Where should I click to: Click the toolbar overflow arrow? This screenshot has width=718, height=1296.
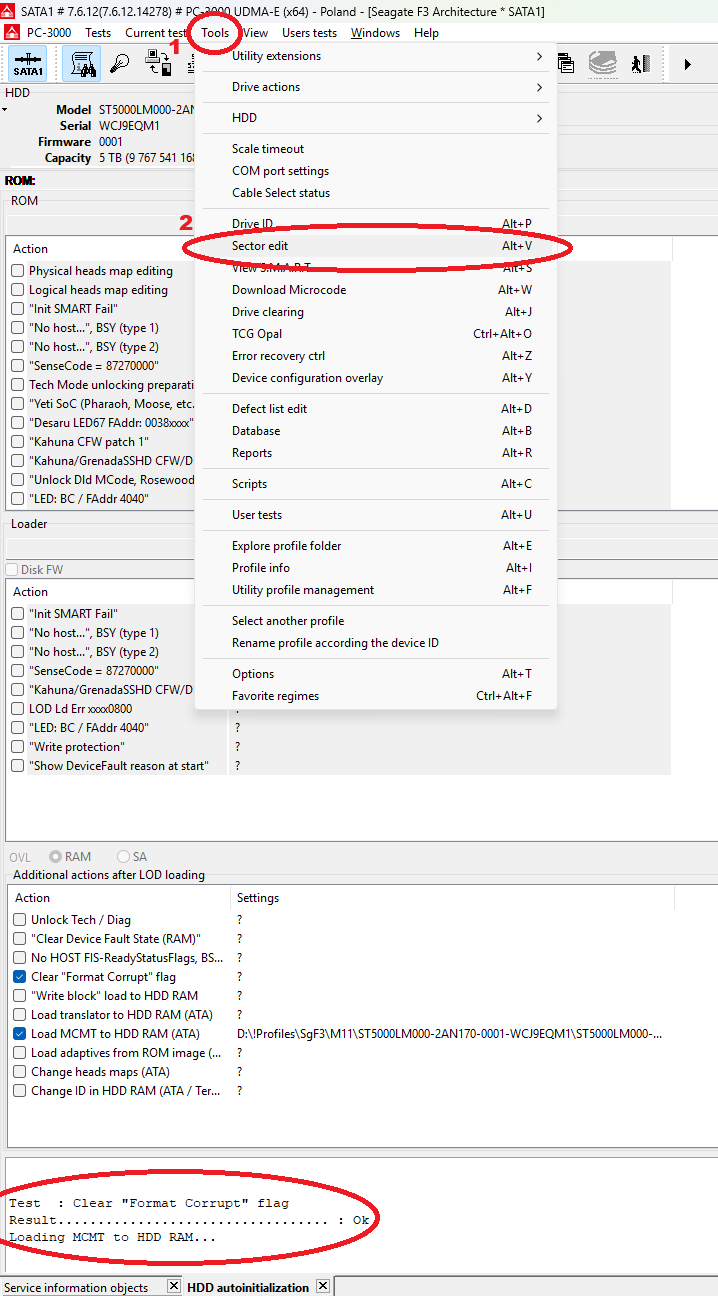687,64
